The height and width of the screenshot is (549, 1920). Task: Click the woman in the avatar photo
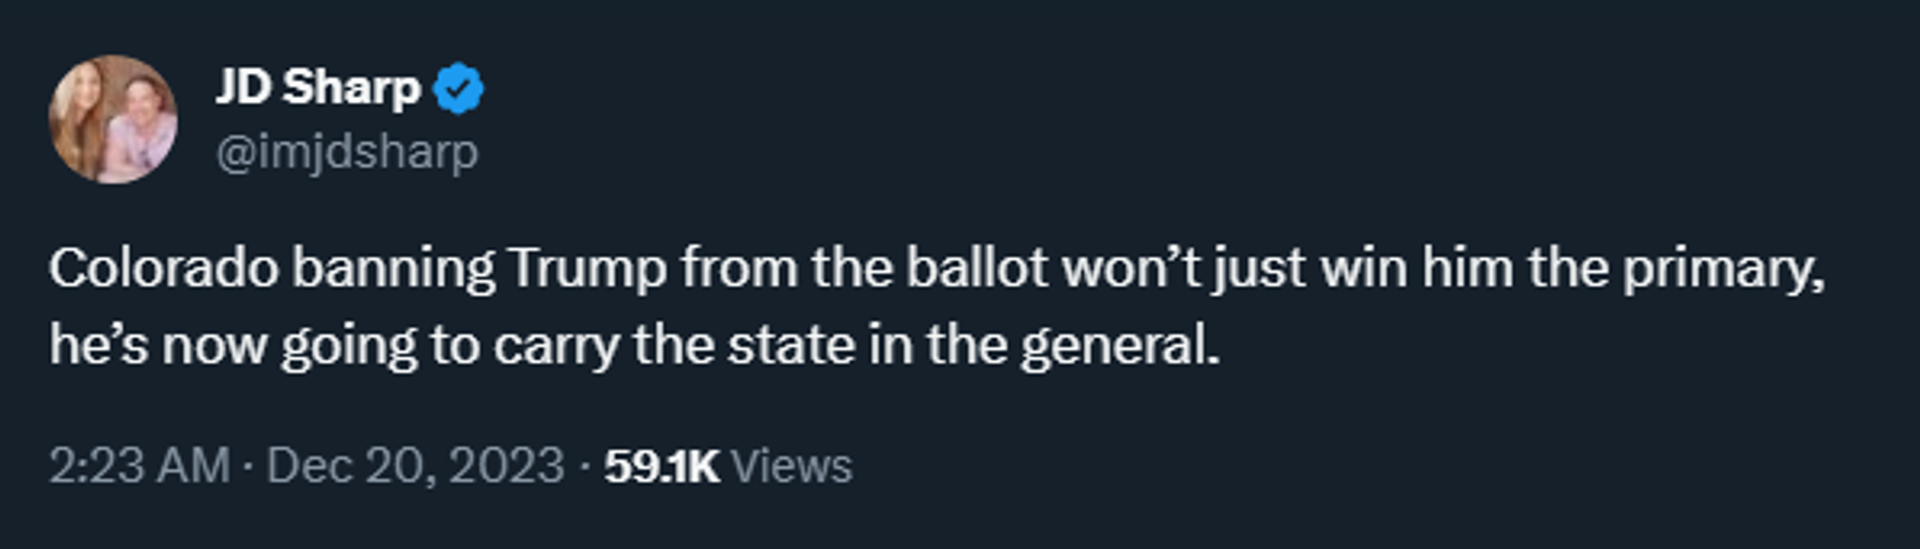(80, 120)
